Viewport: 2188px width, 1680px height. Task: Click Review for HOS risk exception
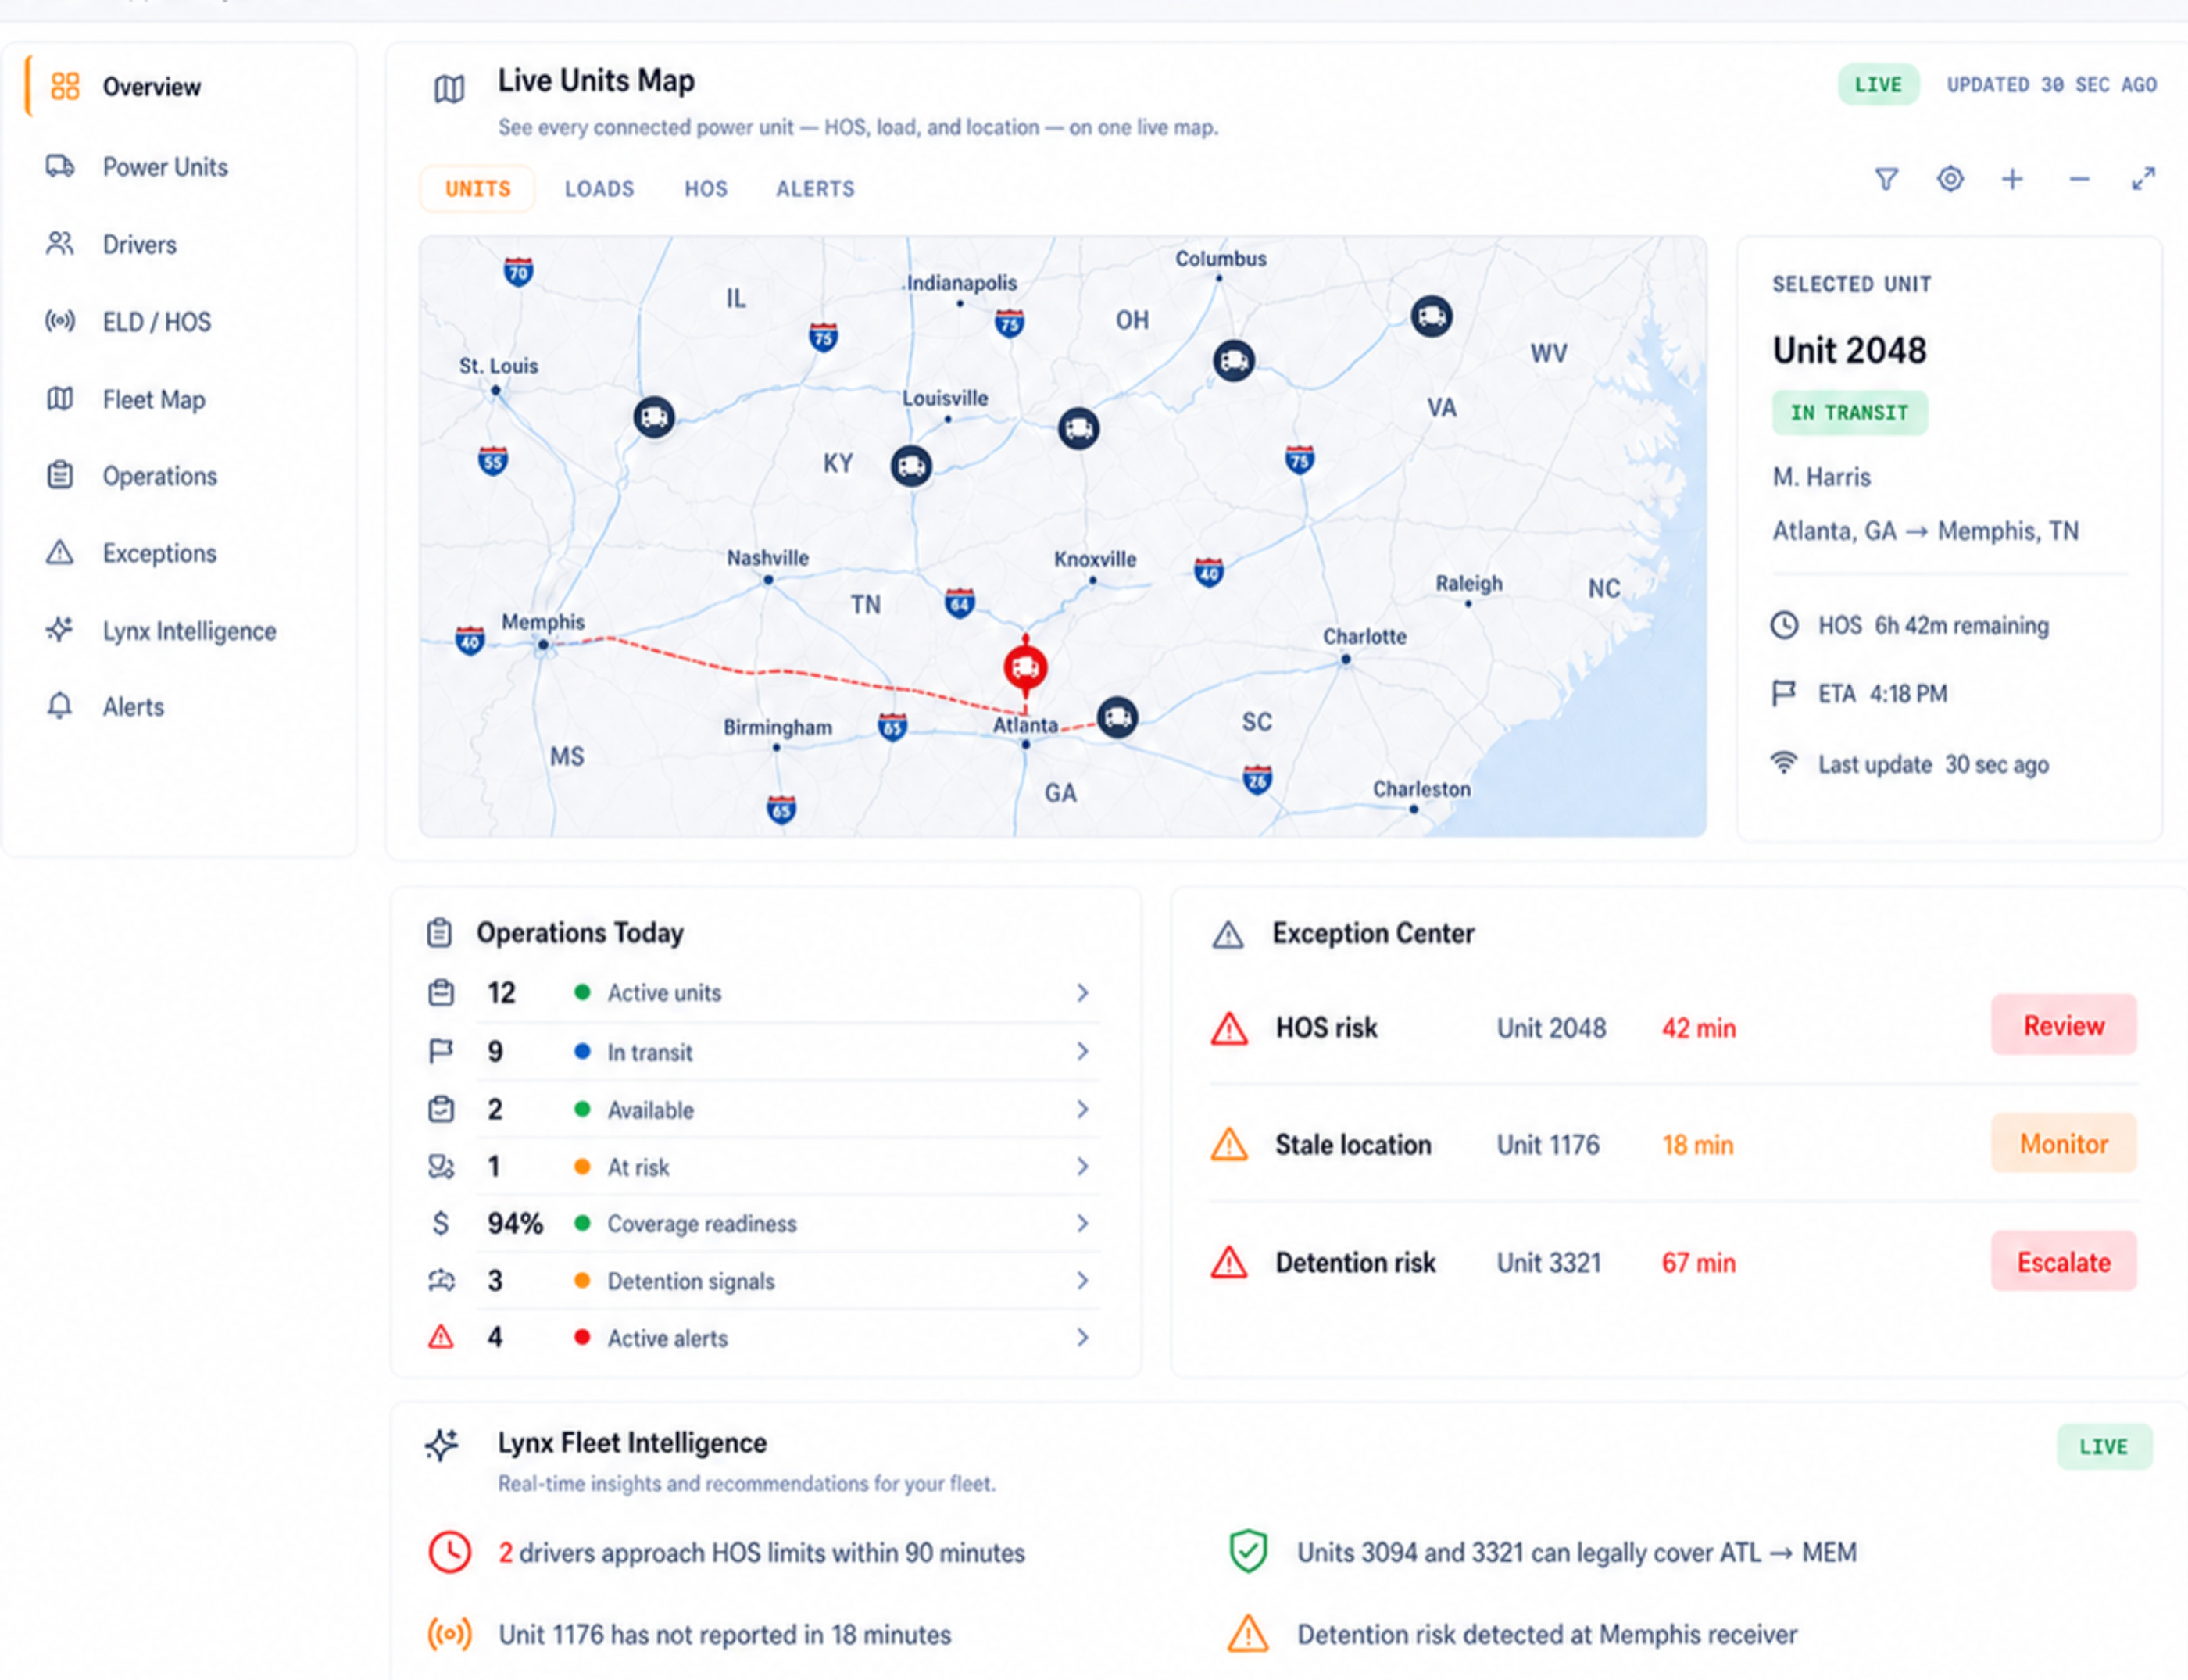(2064, 1025)
